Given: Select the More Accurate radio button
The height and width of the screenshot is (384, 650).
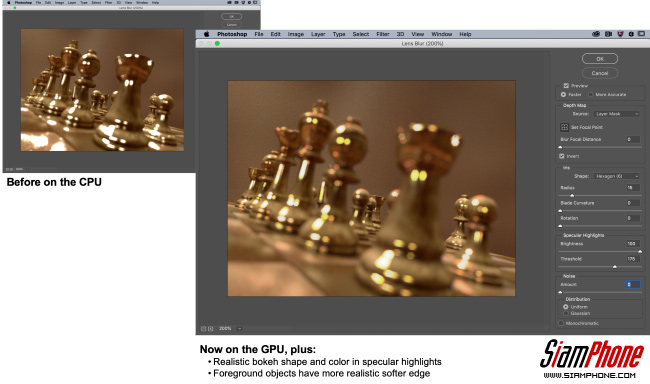Looking at the screenshot, I should (590, 95).
